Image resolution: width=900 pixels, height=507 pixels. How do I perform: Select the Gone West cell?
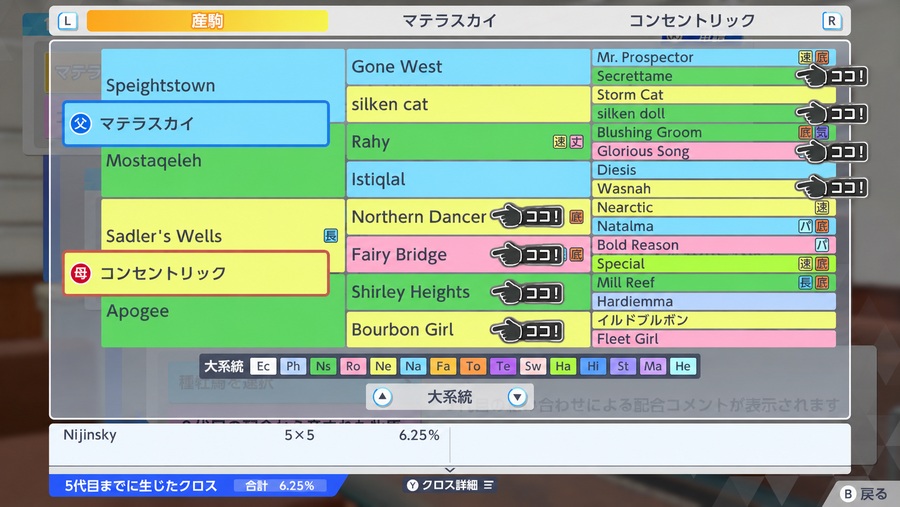coord(468,67)
